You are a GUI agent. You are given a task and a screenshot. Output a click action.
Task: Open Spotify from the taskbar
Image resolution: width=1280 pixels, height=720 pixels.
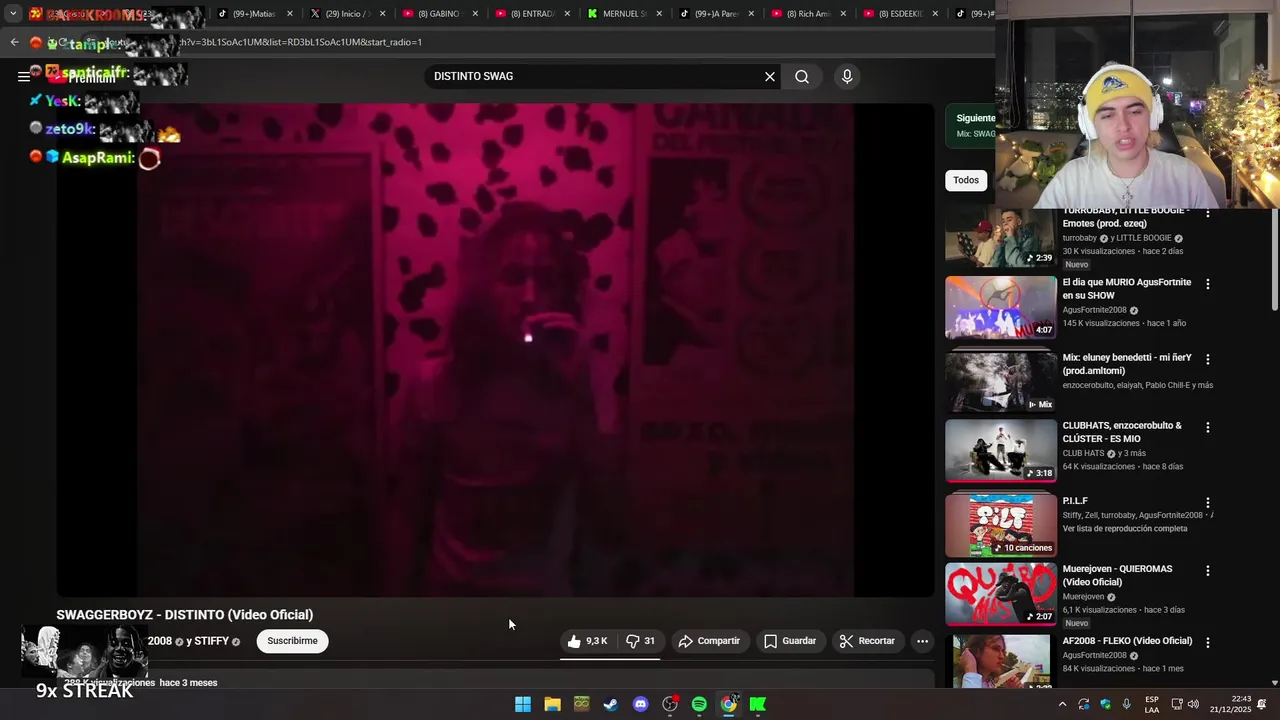(699, 704)
